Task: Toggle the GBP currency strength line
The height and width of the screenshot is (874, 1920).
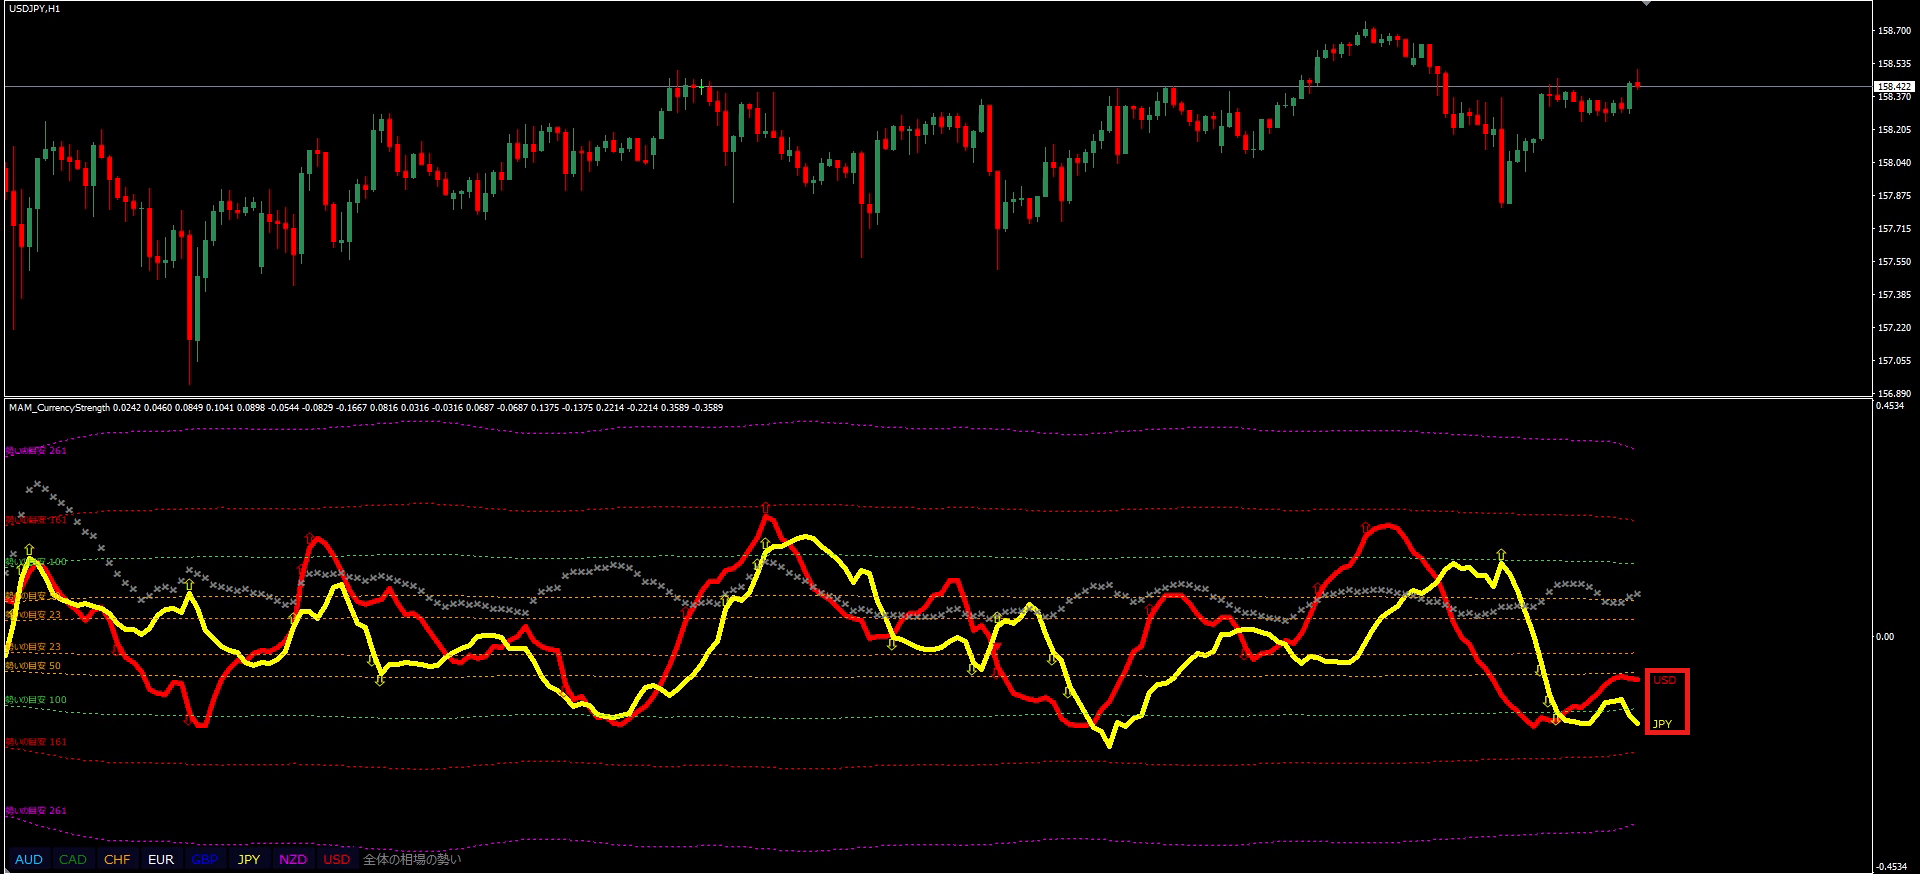Action: click(x=205, y=859)
